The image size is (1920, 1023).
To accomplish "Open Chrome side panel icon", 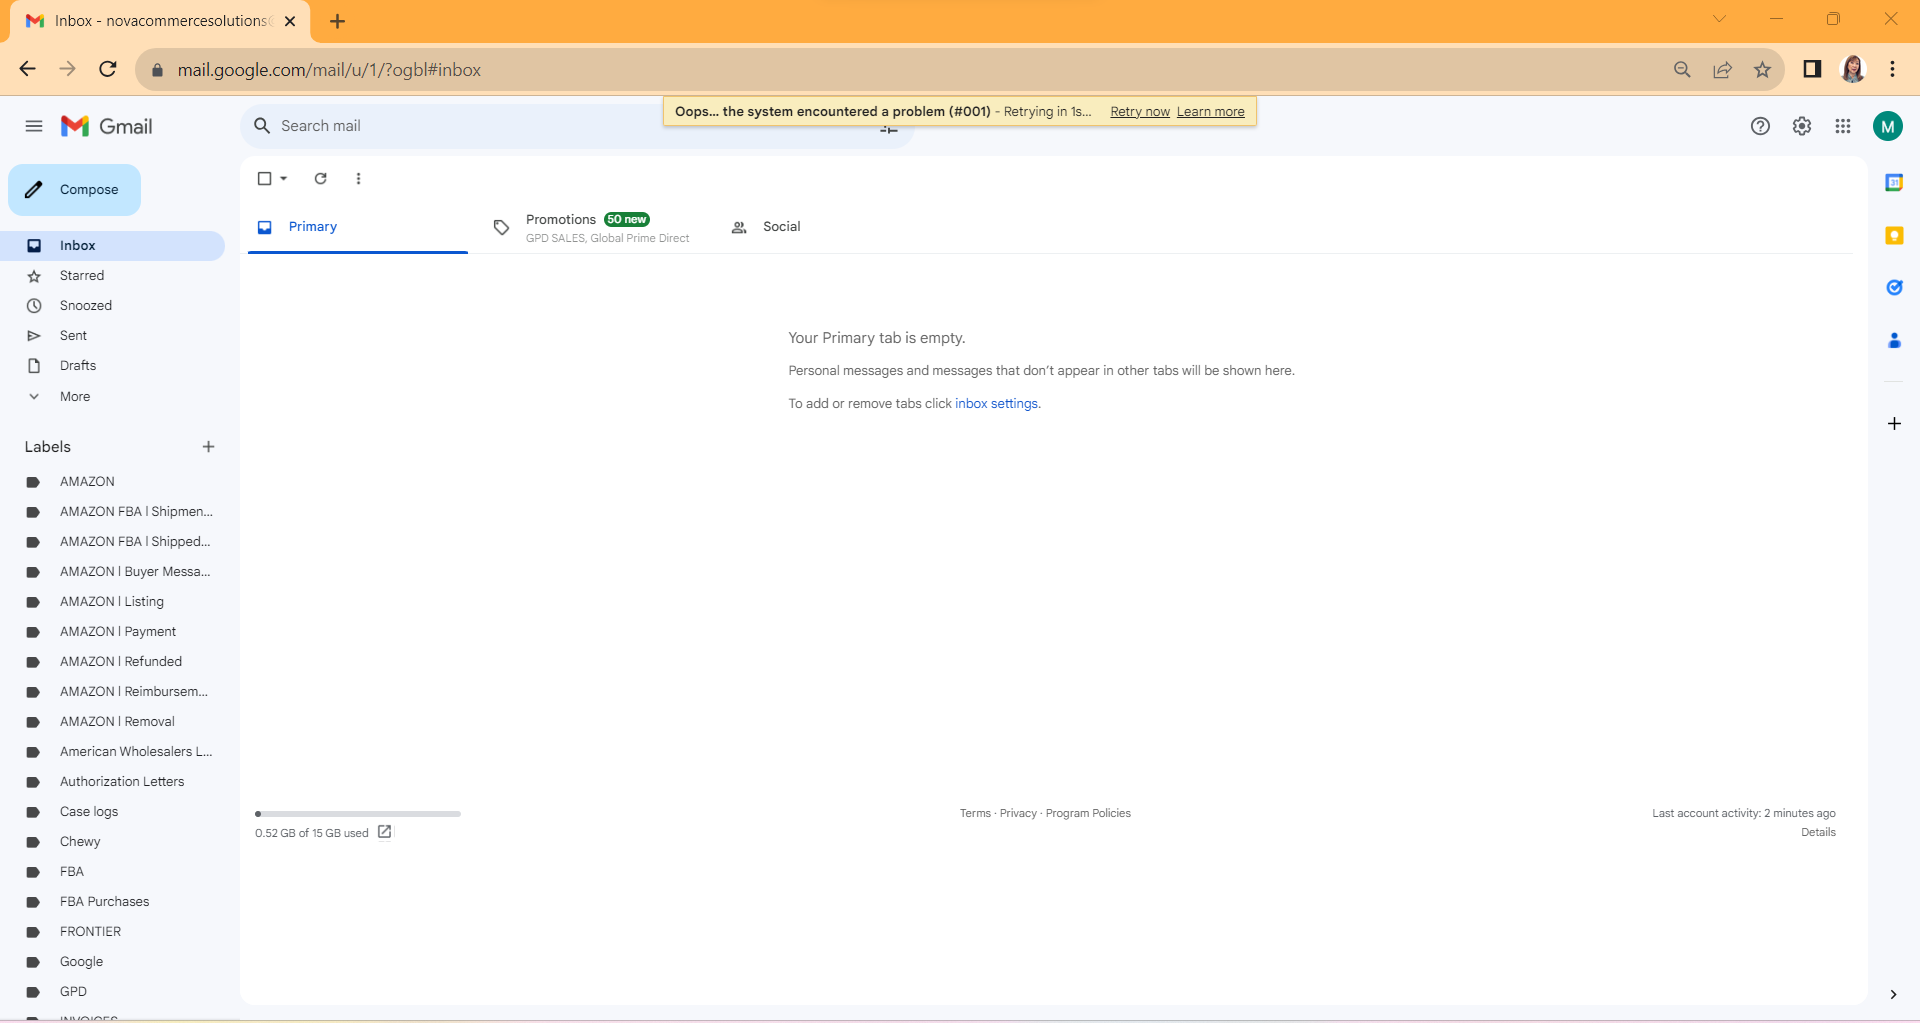I will 1812,69.
